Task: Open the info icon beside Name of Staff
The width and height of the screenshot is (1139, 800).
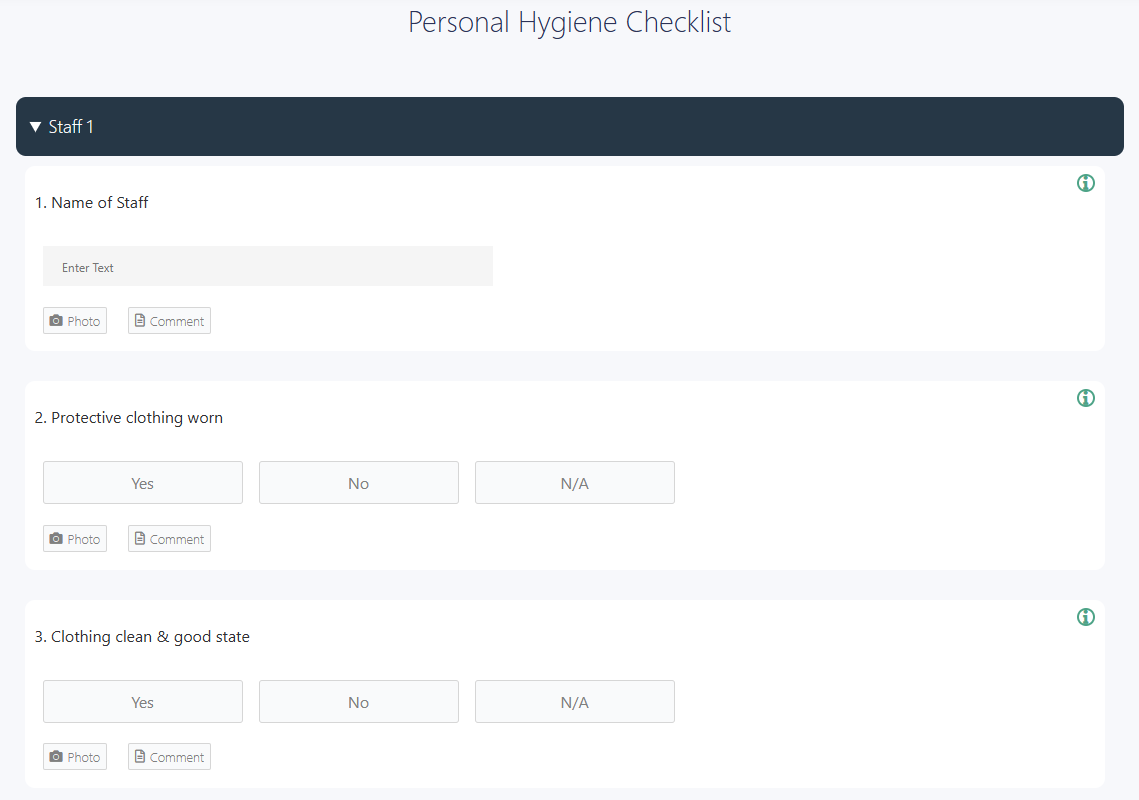Action: pyautogui.click(x=1085, y=183)
